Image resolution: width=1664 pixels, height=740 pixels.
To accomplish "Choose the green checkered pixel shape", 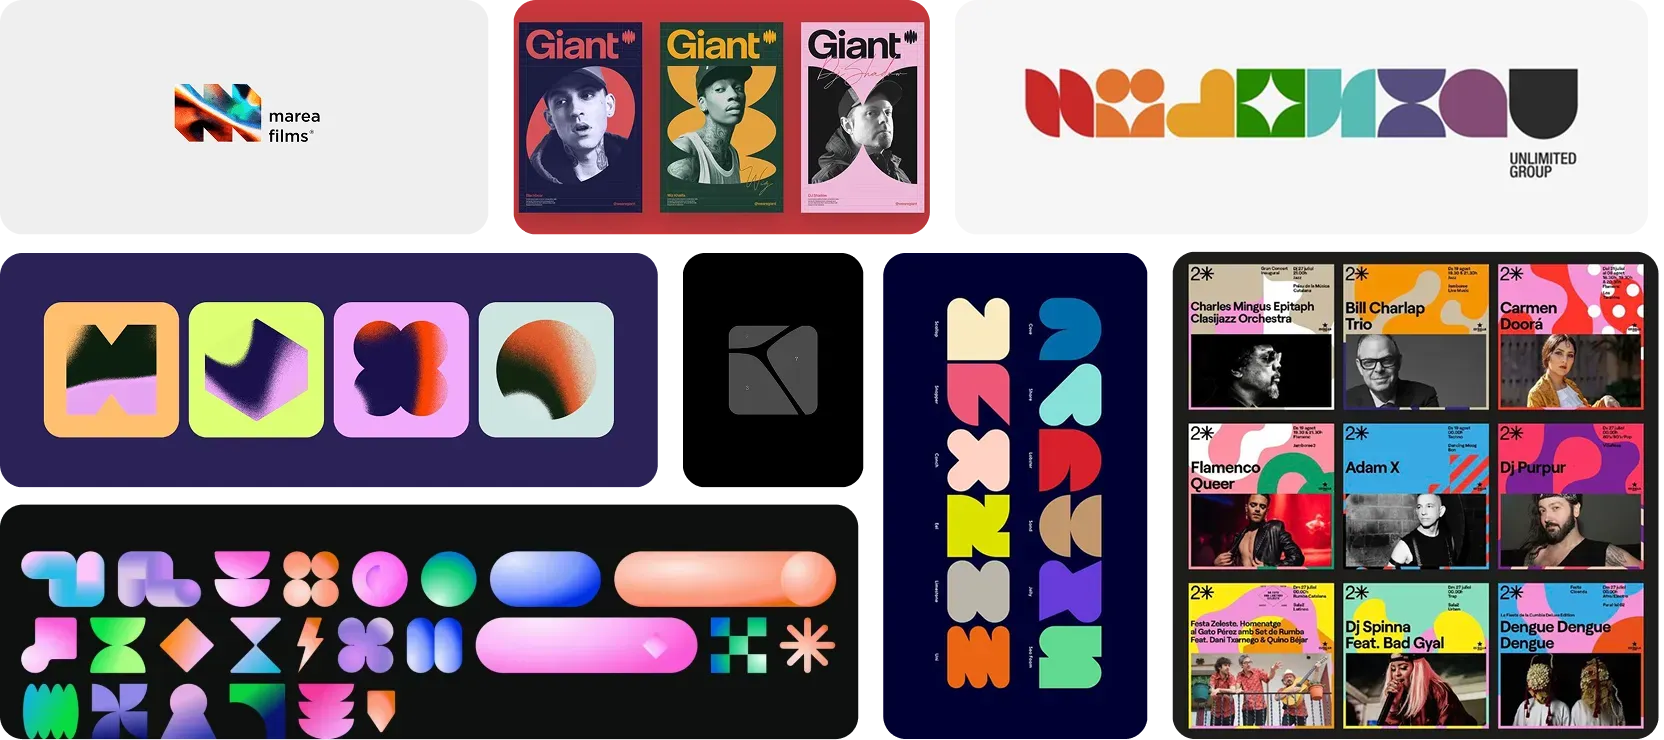I will click(x=738, y=645).
